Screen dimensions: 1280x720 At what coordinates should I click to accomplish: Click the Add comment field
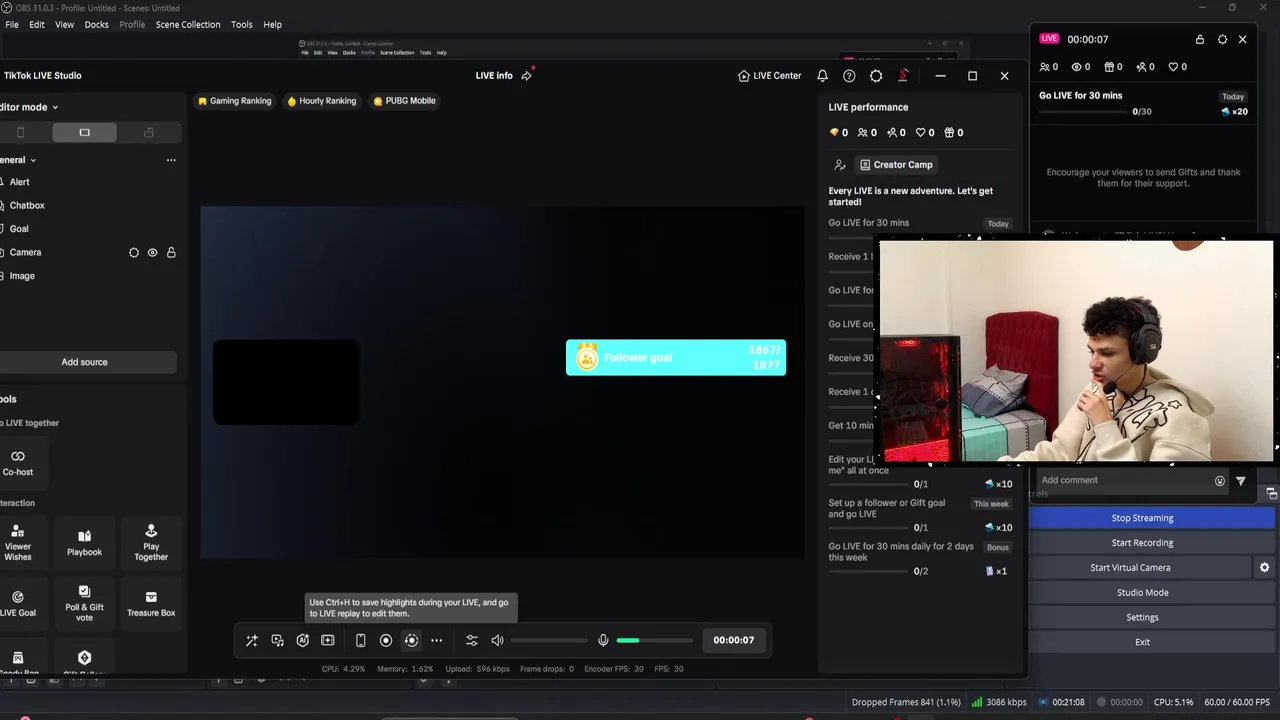1123,480
